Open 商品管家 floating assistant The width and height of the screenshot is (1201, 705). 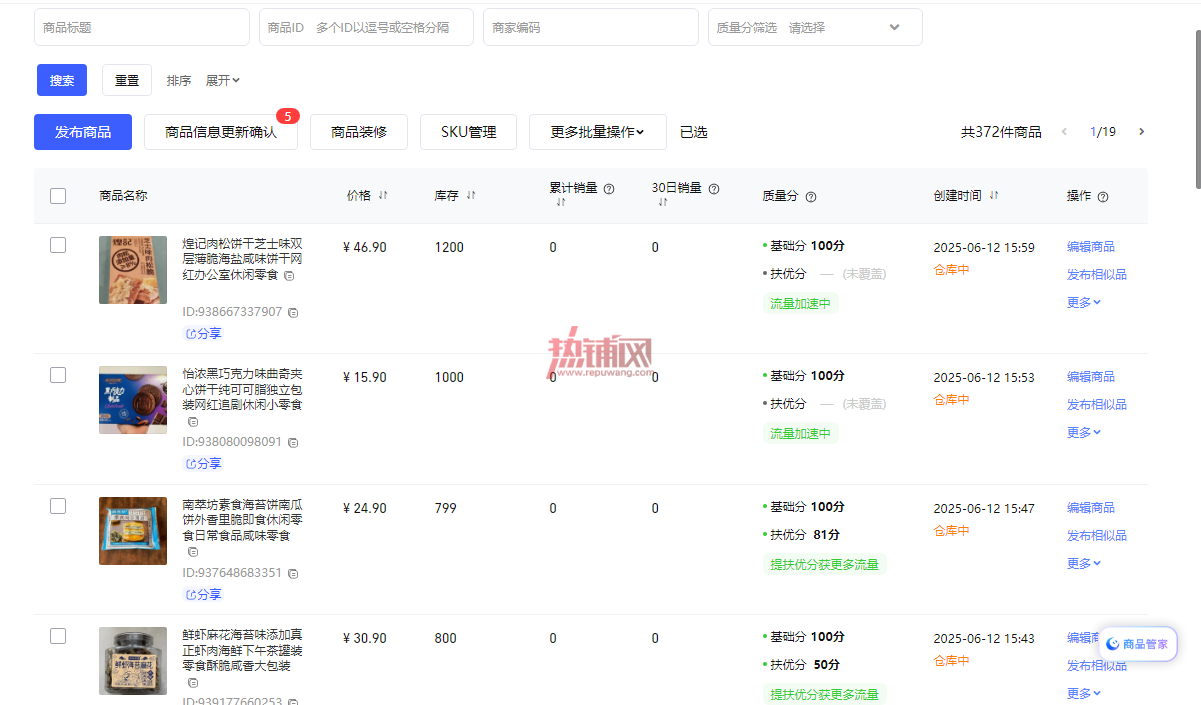pos(1138,644)
